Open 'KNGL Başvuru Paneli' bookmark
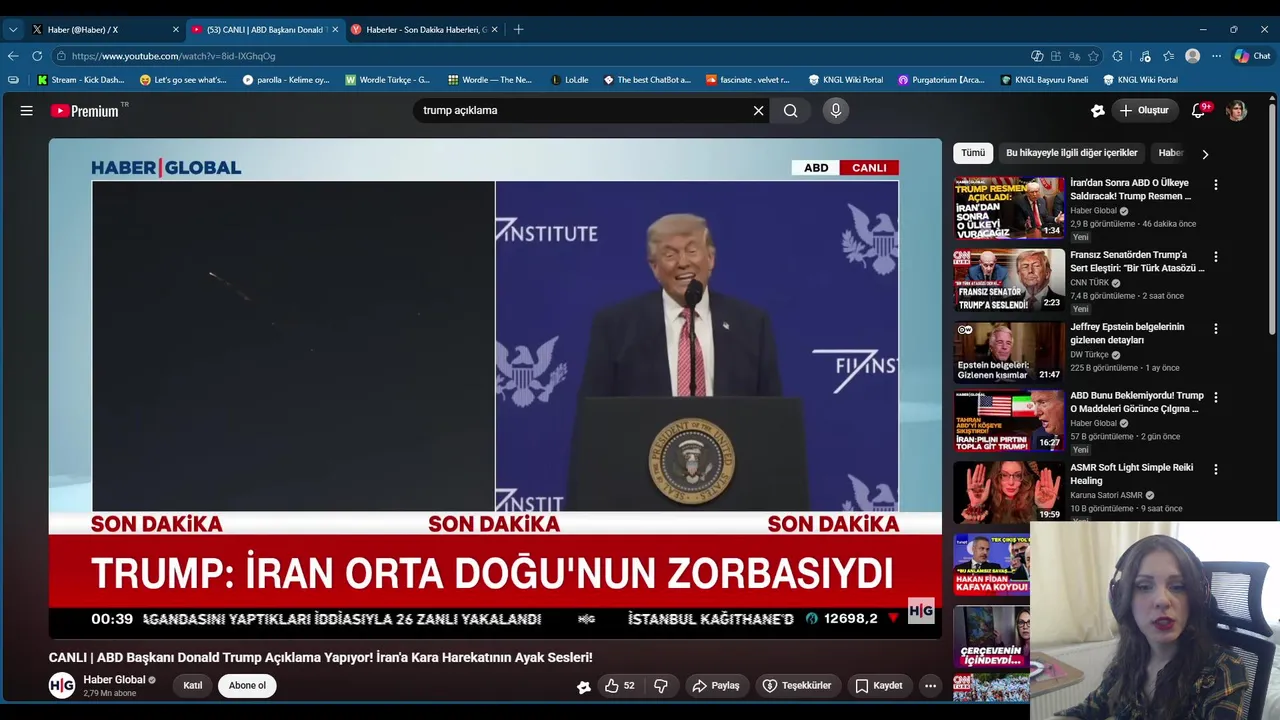Image resolution: width=1280 pixels, height=720 pixels. [1044, 80]
